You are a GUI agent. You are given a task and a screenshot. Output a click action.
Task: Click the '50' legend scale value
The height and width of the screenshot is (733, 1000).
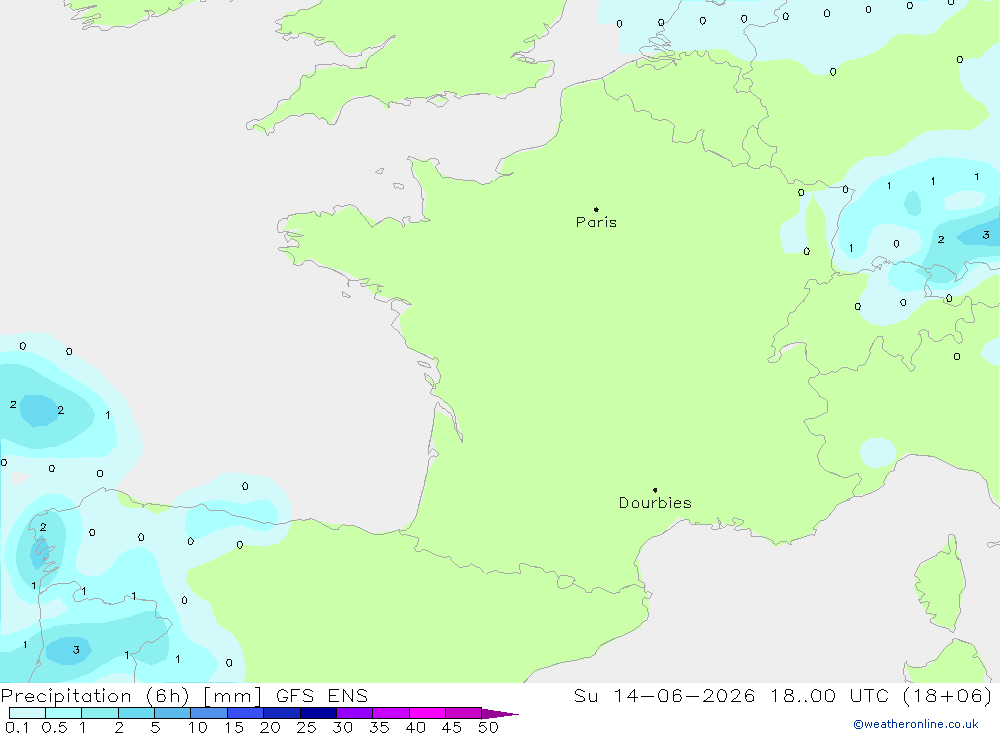[488, 727]
